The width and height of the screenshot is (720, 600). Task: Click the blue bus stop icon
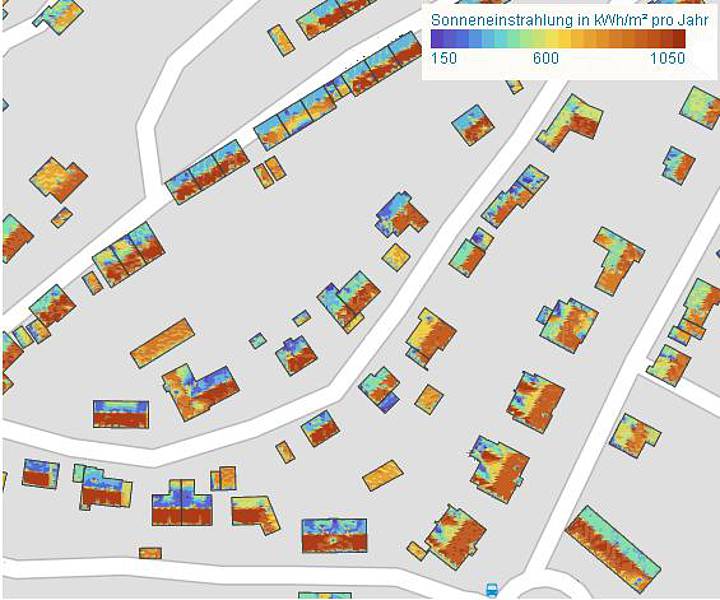click(x=490, y=590)
